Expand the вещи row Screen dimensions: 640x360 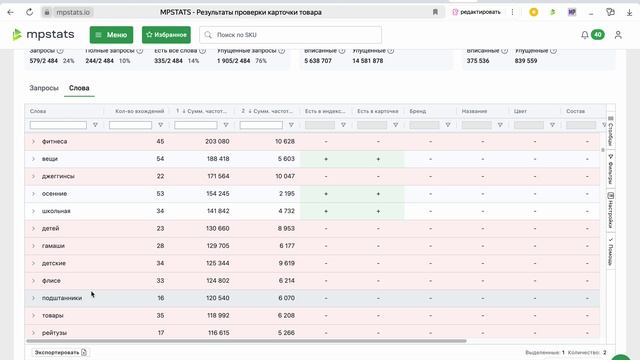33,159
